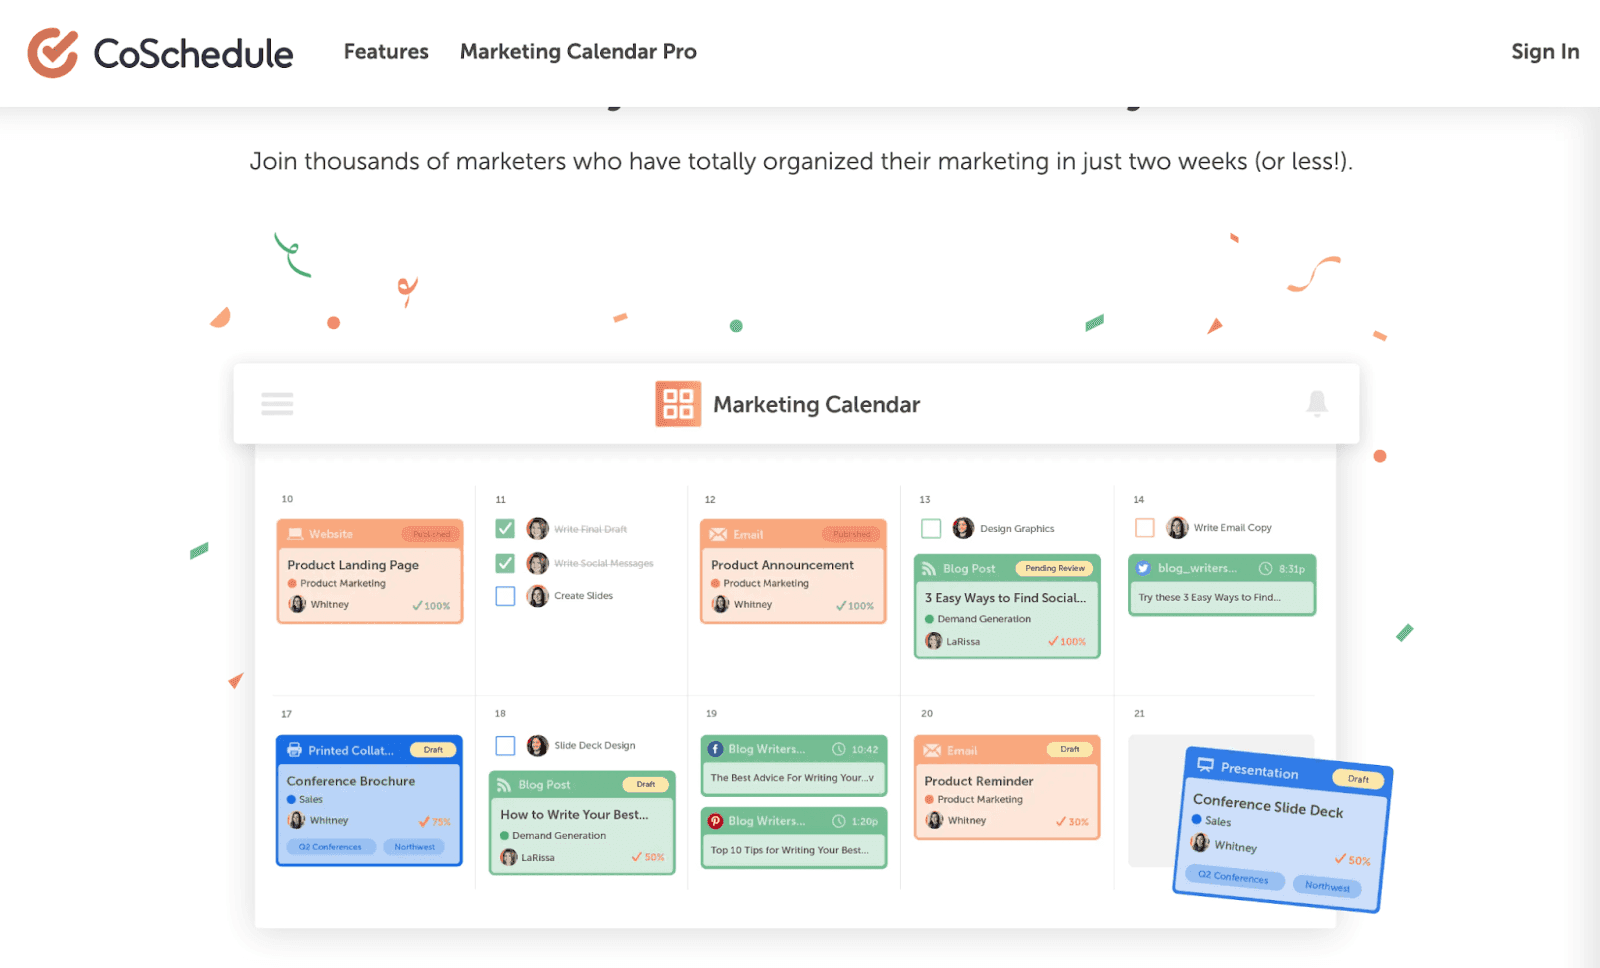The height and width of the screenshot is (968, 1600).
Task: Click the orange Product Marketing color dot on Product Landing Page
Action: [292, 583]
